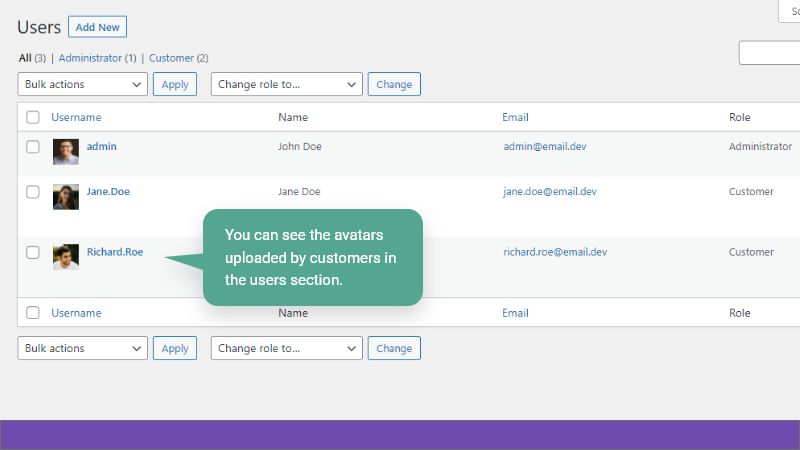
Task: Click Richard.Roe's avatar image
Action: coord(66,257)
